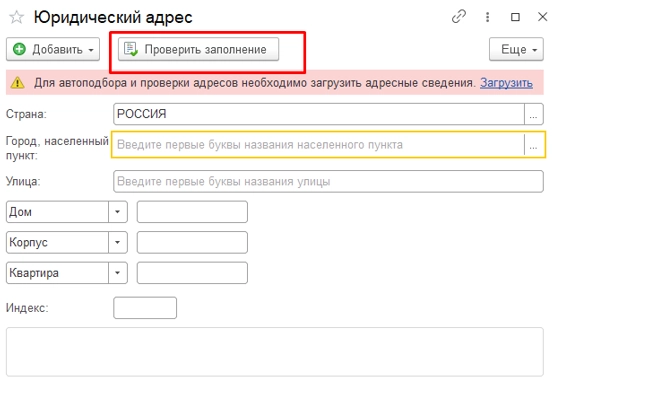Click the Квартира number input field

(x=192, y=273)
